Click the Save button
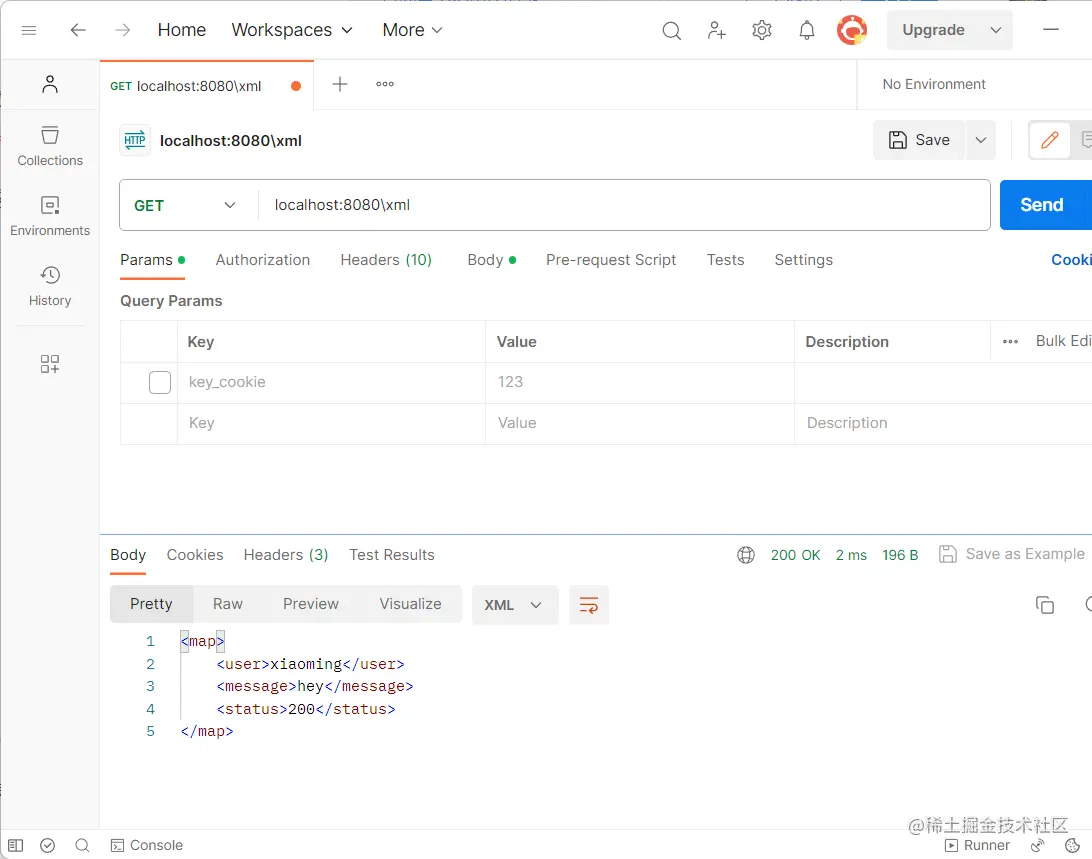The height and width of the screenshot is (859, 1092). point(919,140)
